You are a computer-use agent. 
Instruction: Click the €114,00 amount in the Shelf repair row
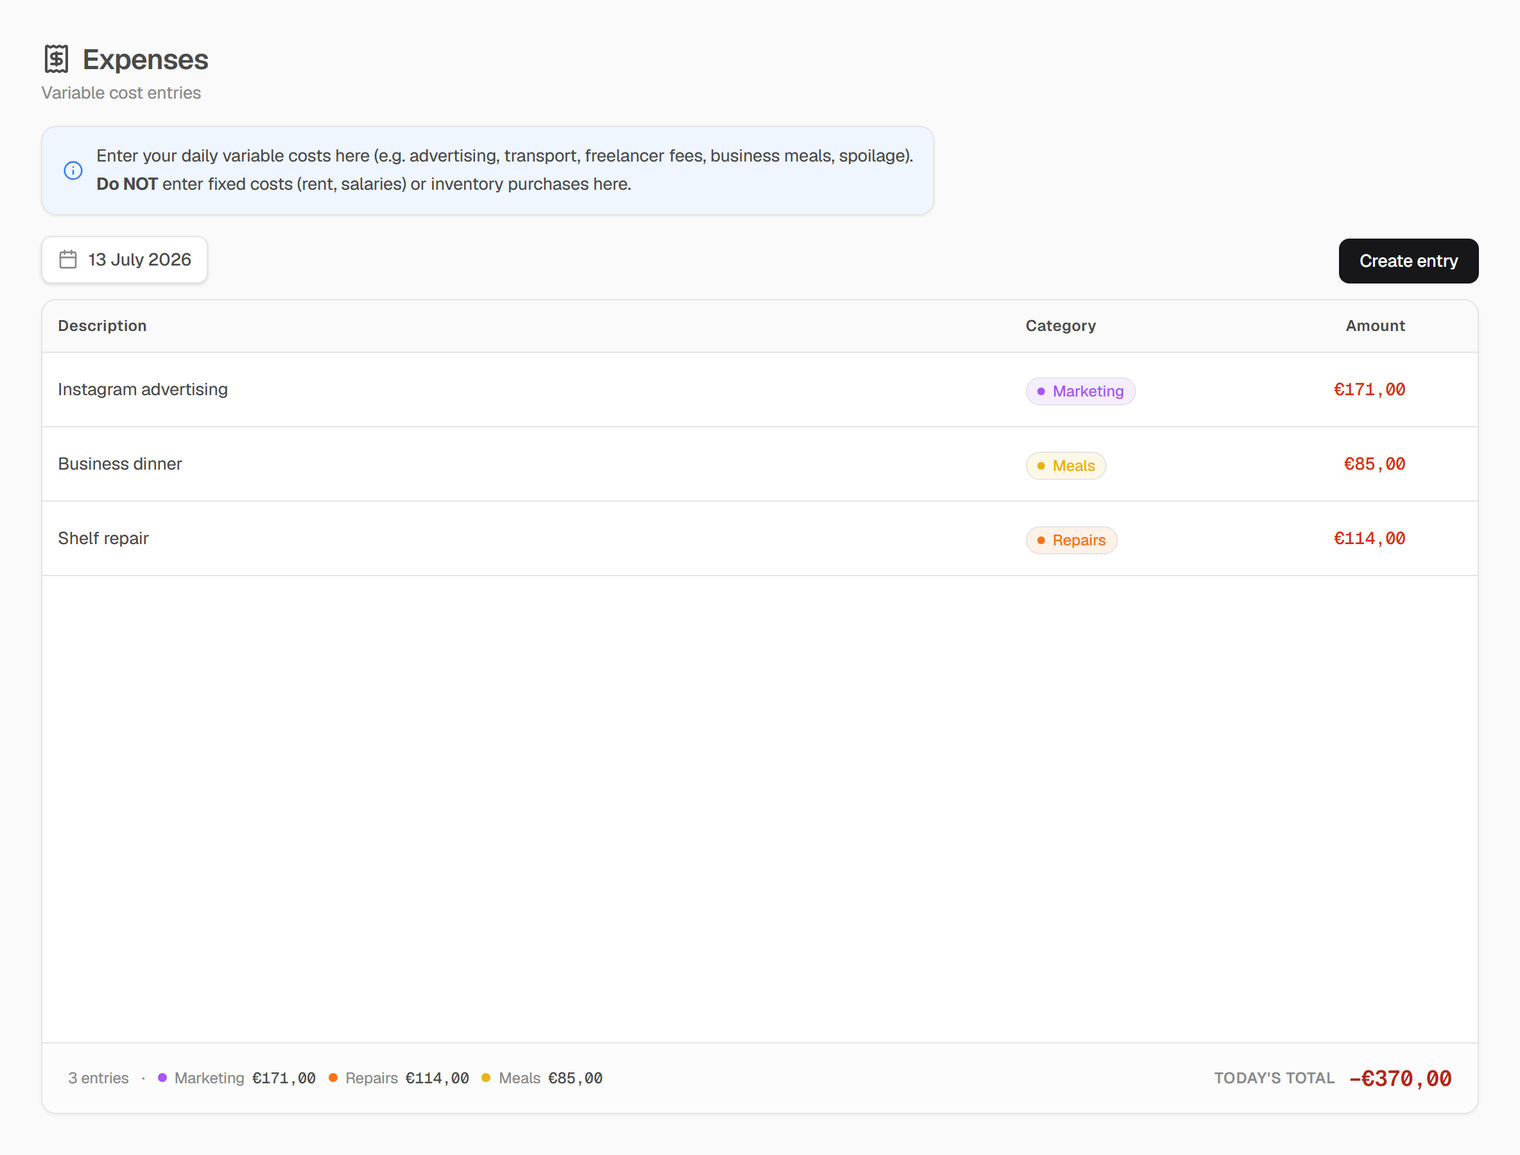pos(1369,539)
